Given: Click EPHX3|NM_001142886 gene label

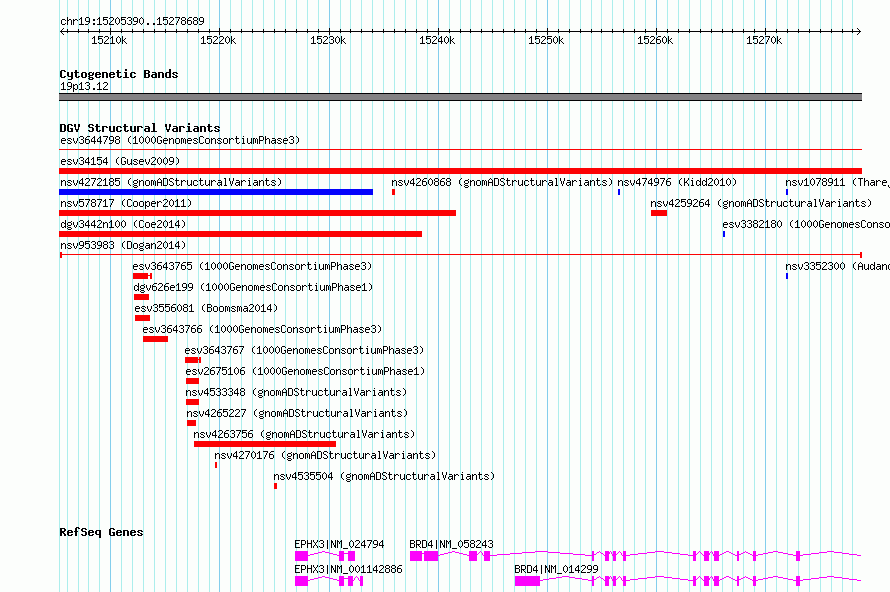Looking at the screenshot, I should click(x=349, y=569).
